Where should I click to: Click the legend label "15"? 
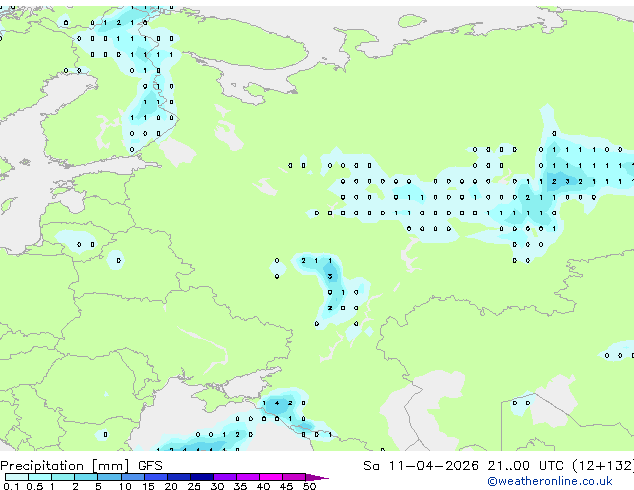coord(148,486)
